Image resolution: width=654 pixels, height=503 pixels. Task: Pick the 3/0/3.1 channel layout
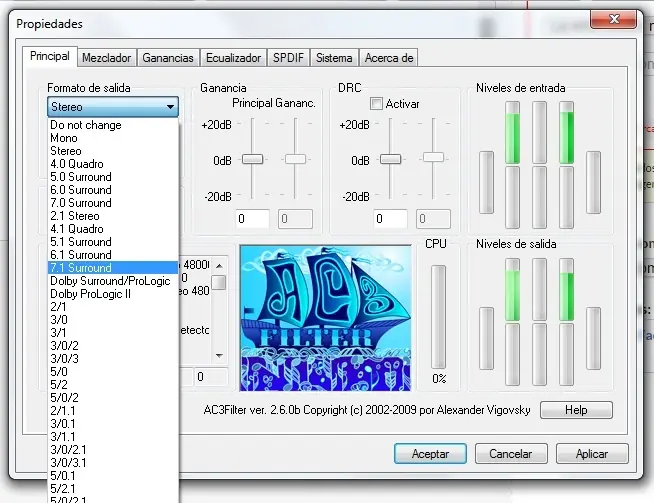click(x=113, y=463)
